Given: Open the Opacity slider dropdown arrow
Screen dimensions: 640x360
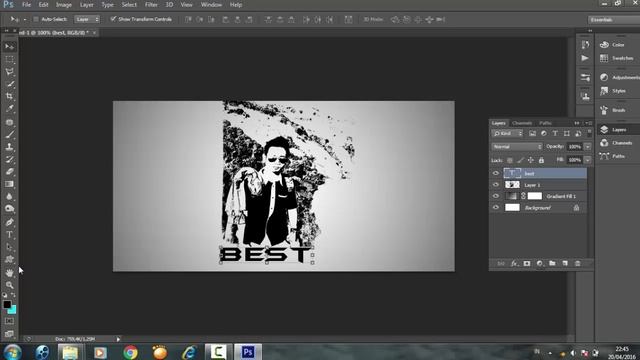Looking at the screenshot, I should (588, 147).
